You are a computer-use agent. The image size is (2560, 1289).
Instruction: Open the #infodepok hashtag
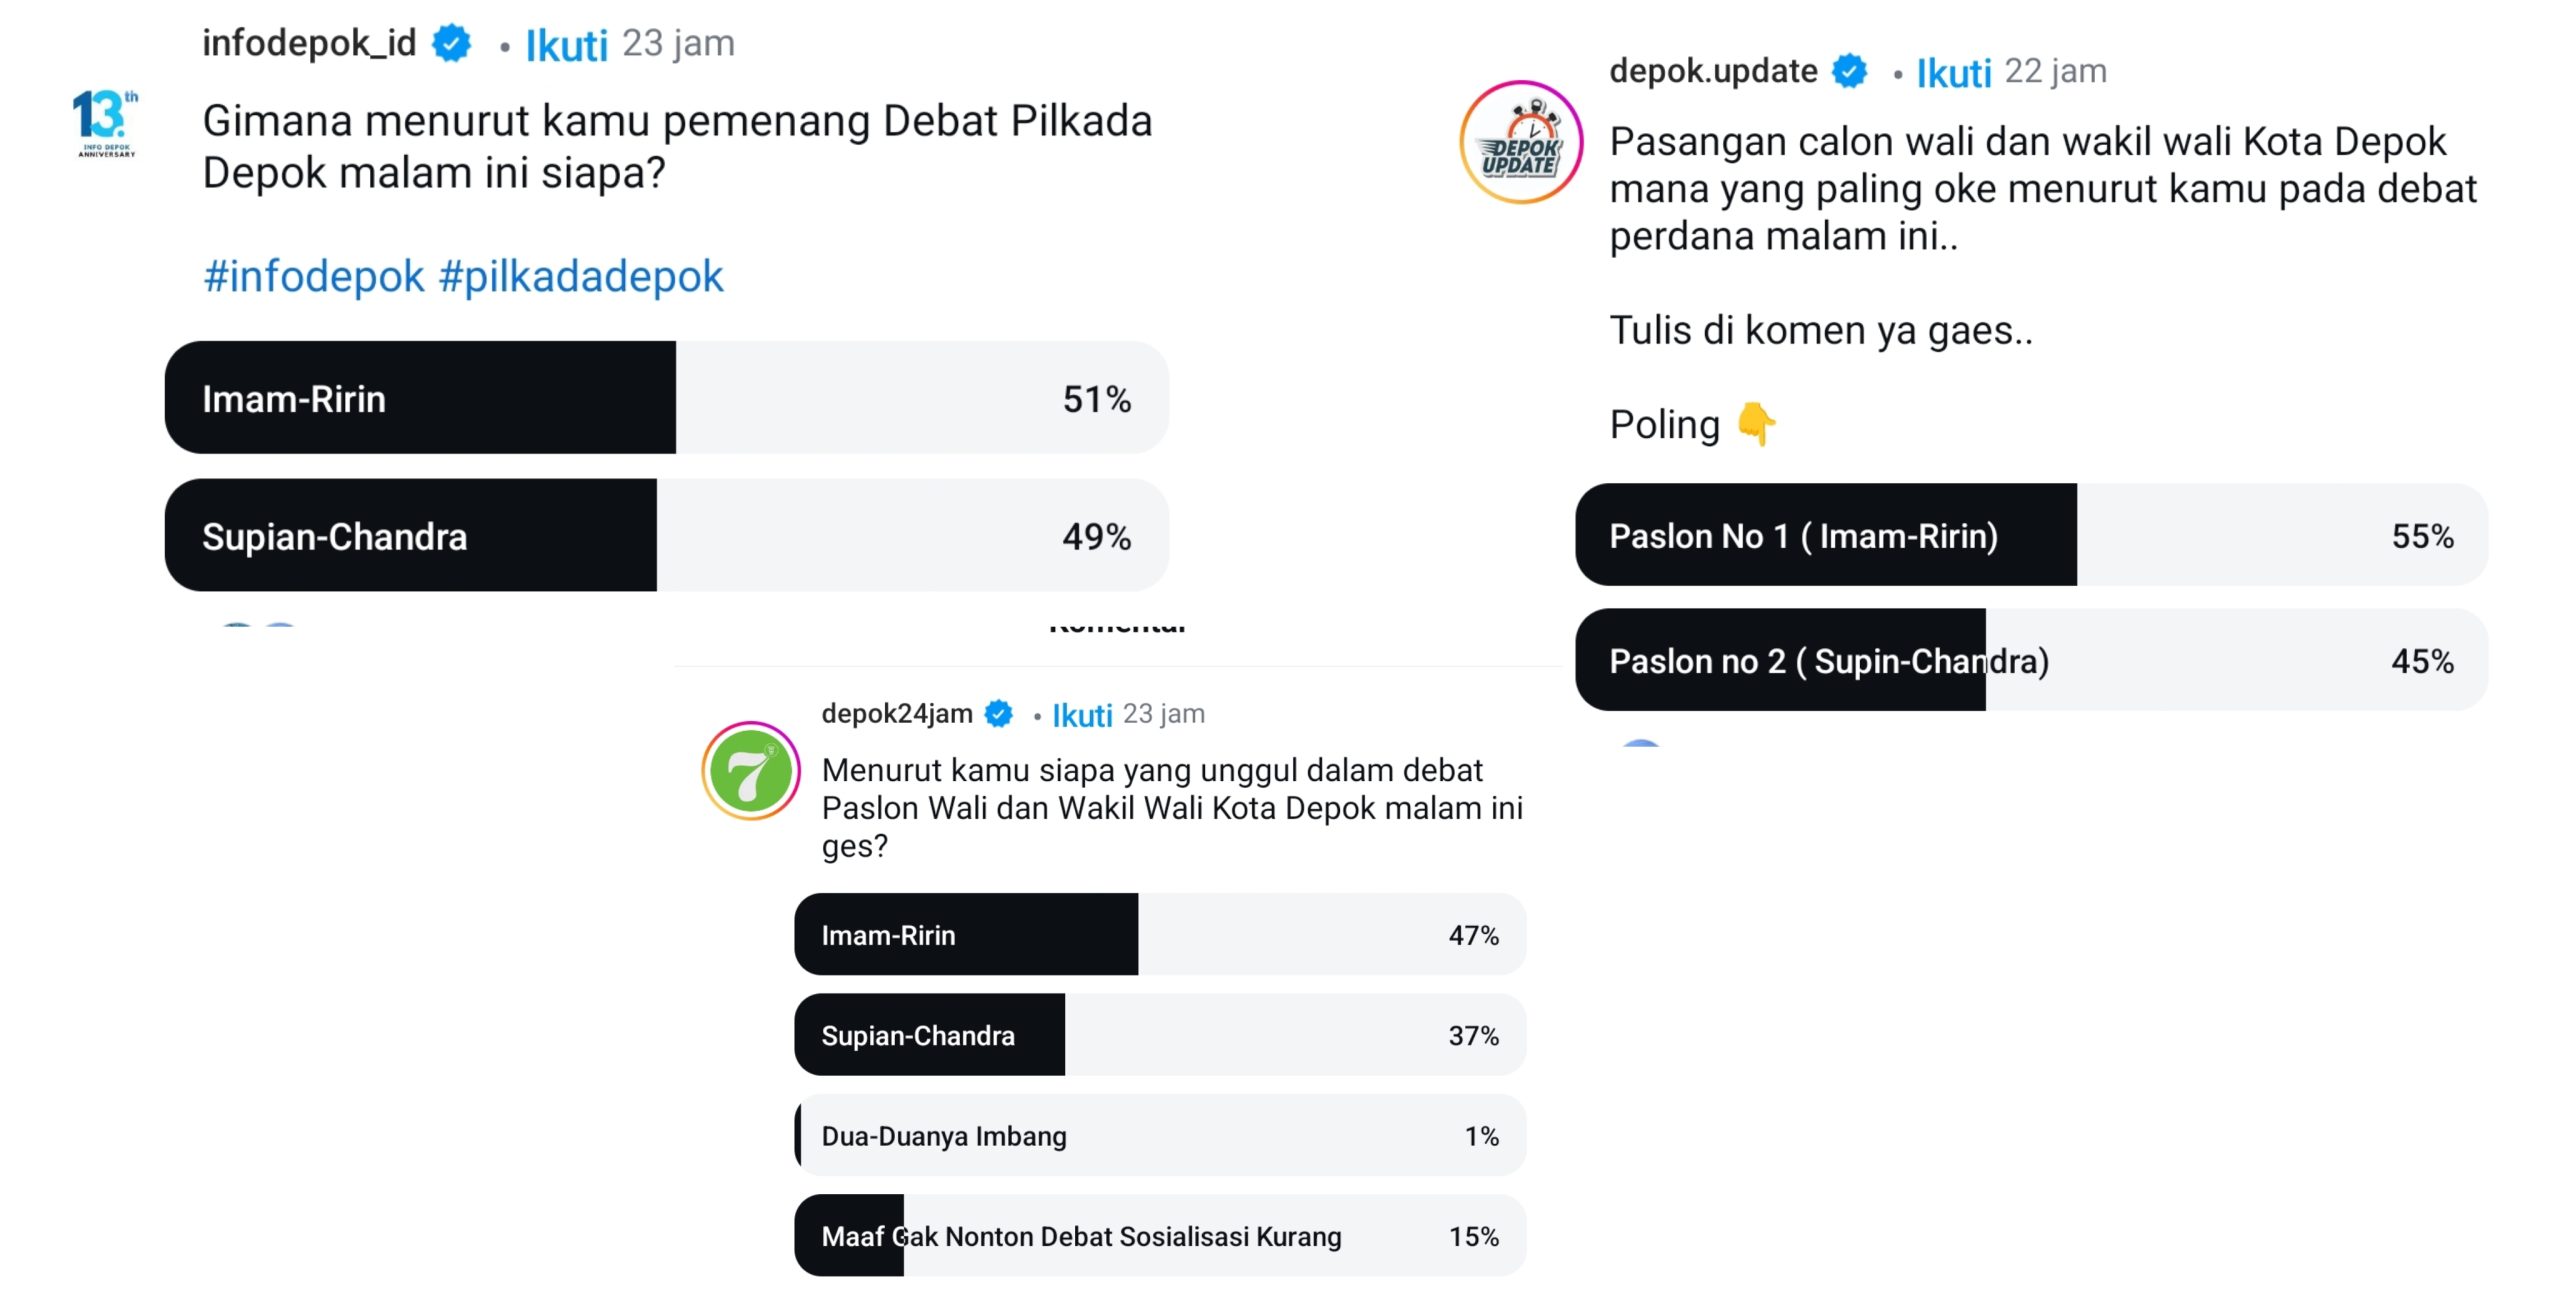(x=310, y=275)
